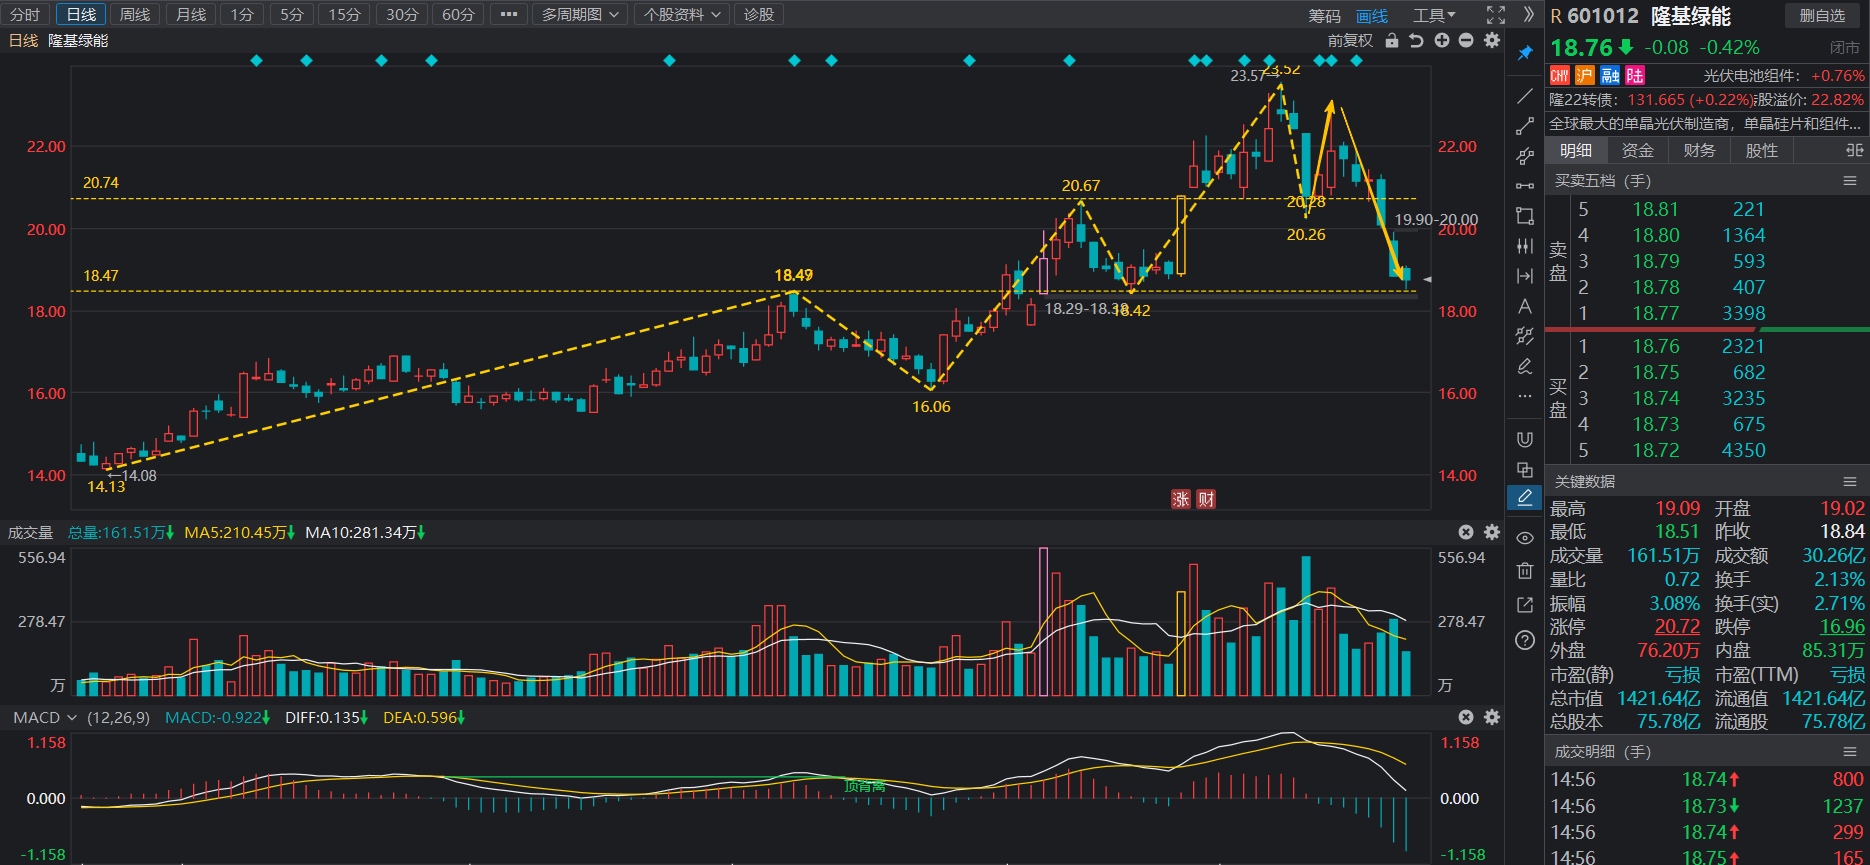The width and height of the screenshot is (1870, 865).
Task: Expand the 工具 tools dropdown
Action: [1434, 15]
